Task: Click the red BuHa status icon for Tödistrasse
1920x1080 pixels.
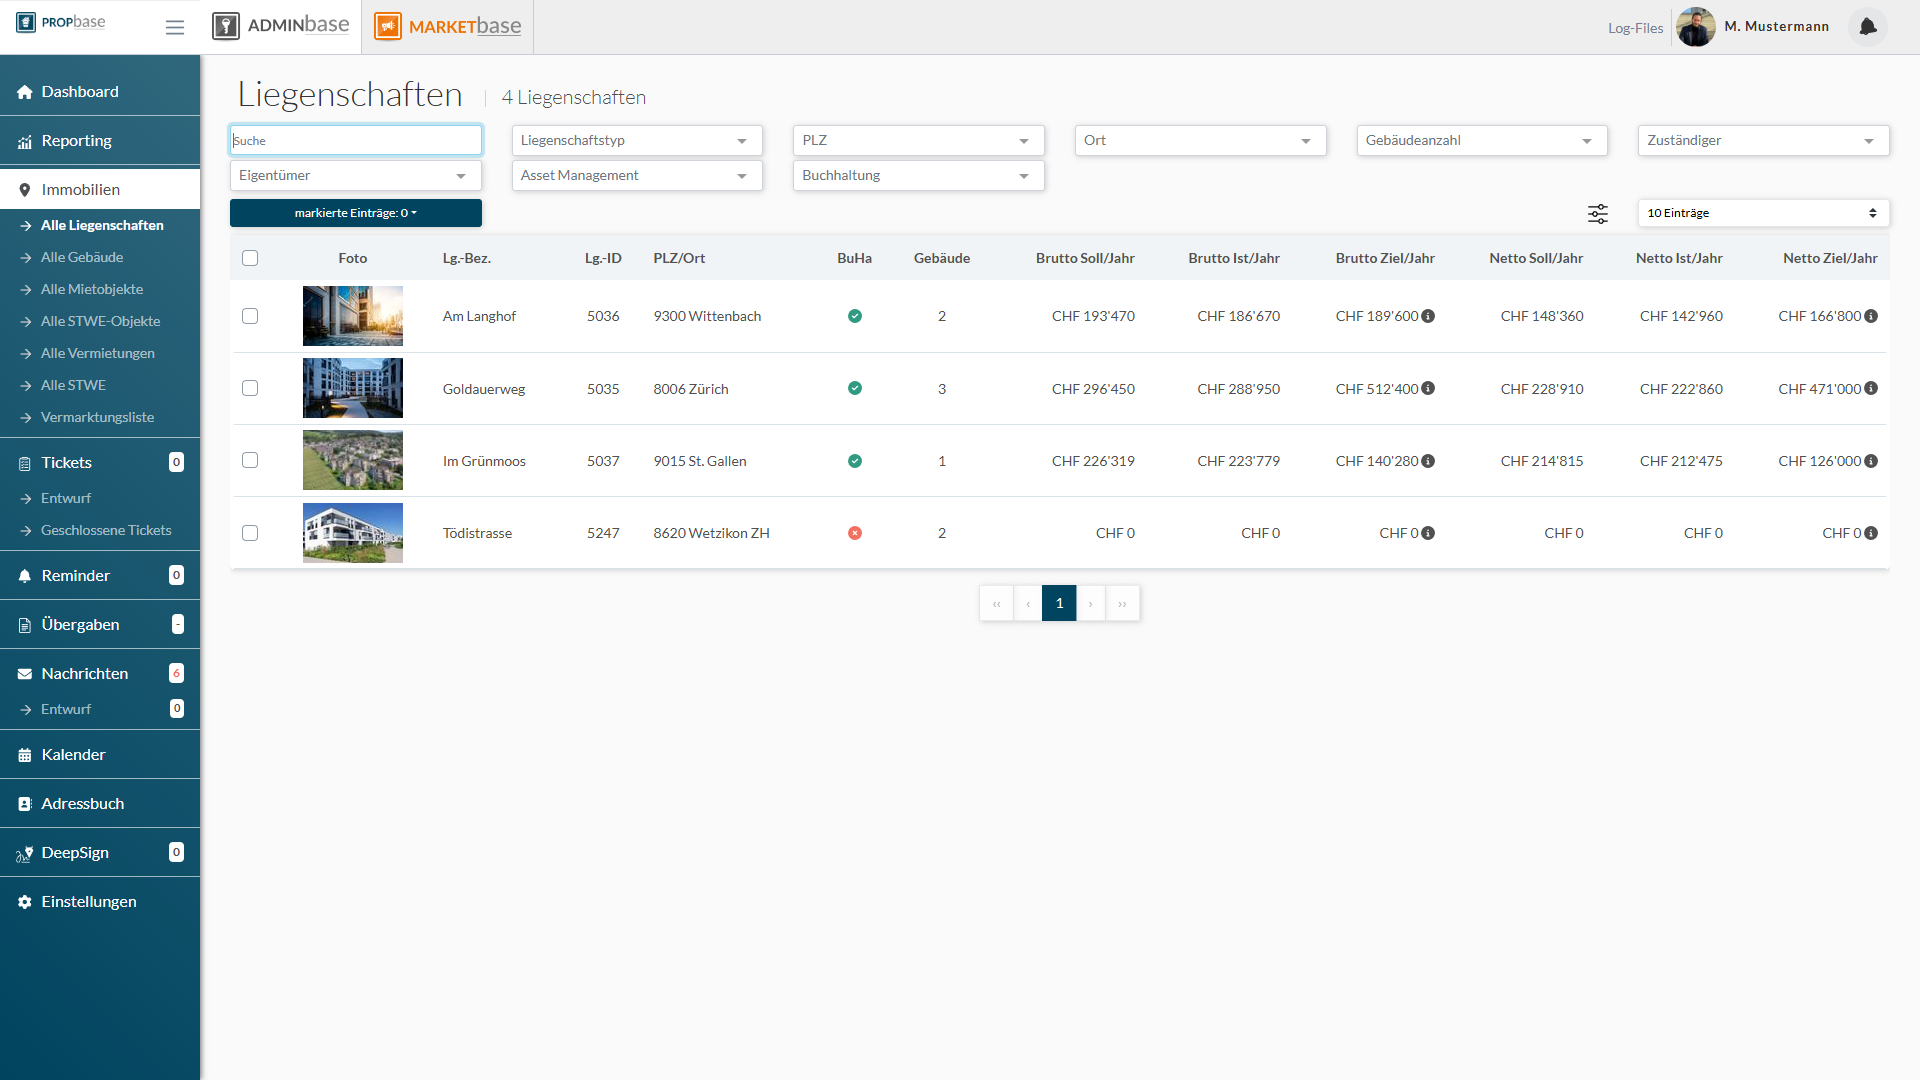Action: click(855, 533)
